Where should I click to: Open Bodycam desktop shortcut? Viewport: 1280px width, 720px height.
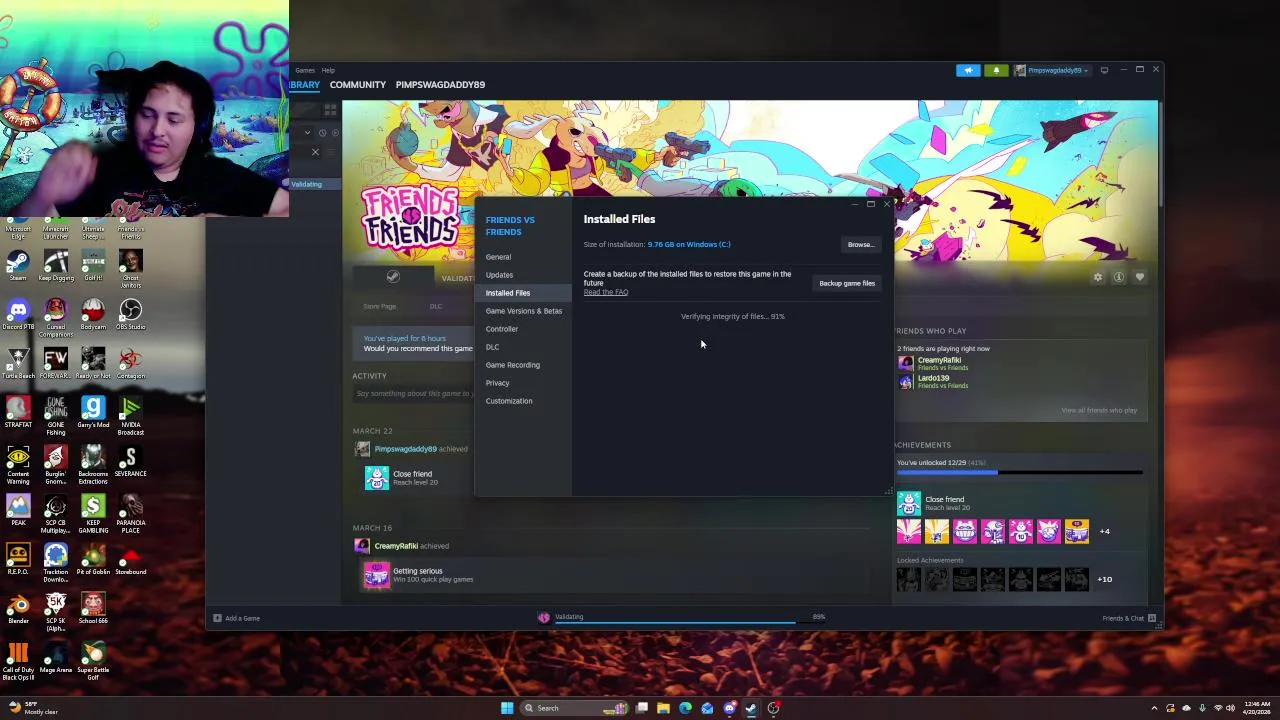[93, 314]
